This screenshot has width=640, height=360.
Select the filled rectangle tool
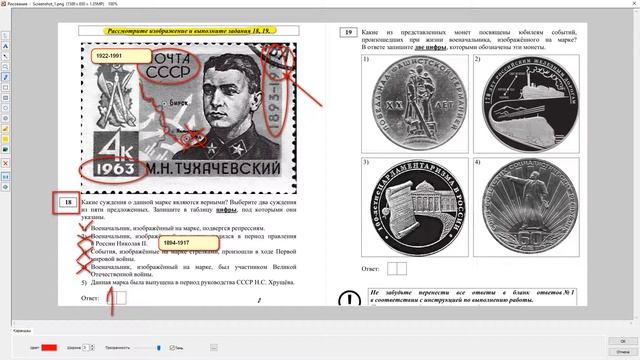pyautogui.click(x=5, y=98)
